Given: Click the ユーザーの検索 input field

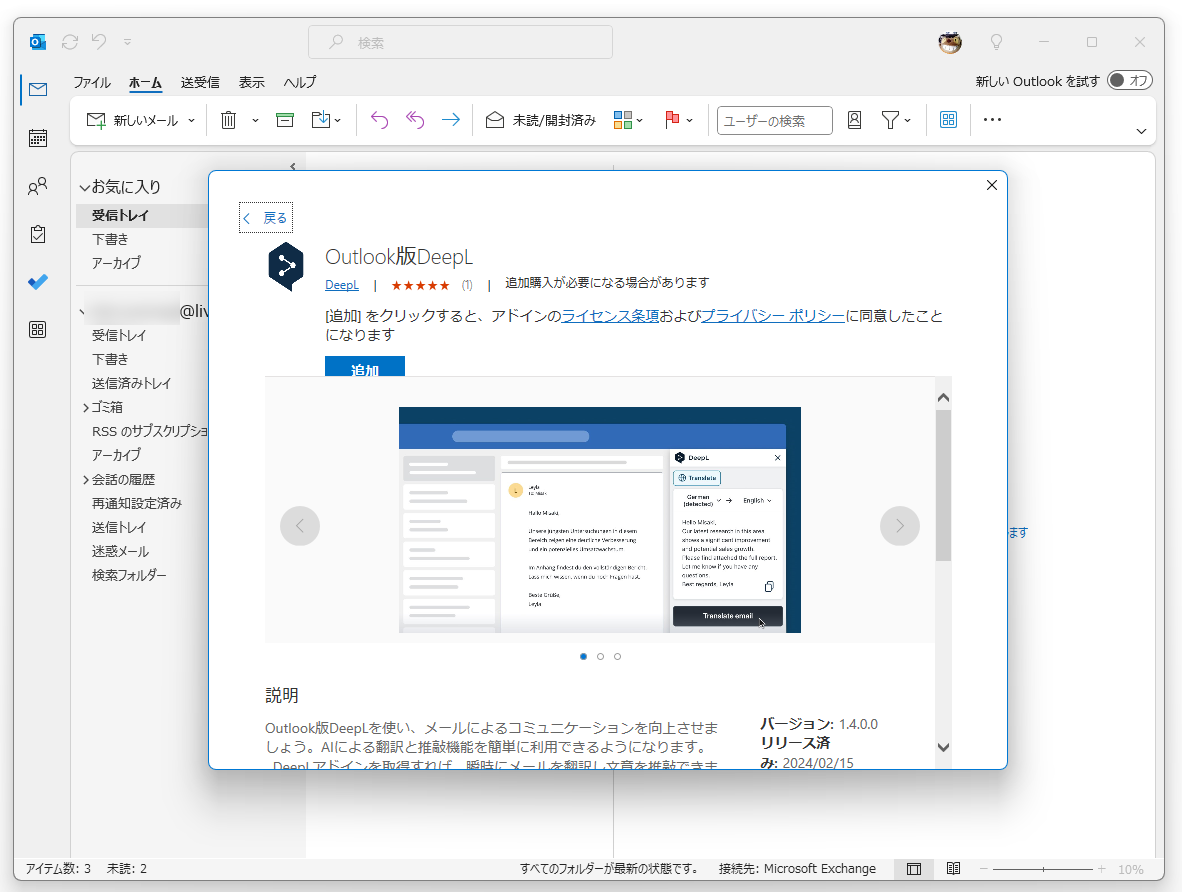Looking at the screenshot, I should 774,120.
